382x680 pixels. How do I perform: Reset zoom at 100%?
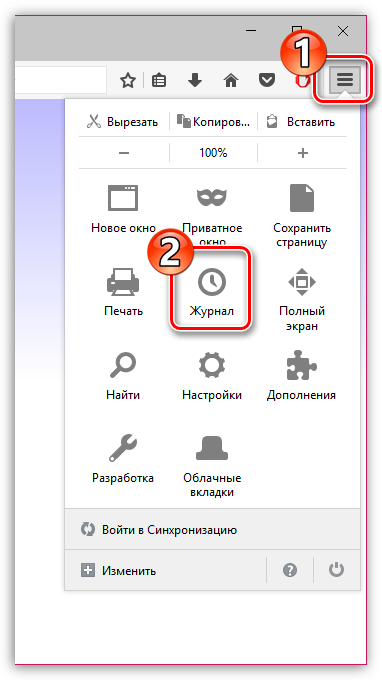pyautogui.click(x=213, y=153)
